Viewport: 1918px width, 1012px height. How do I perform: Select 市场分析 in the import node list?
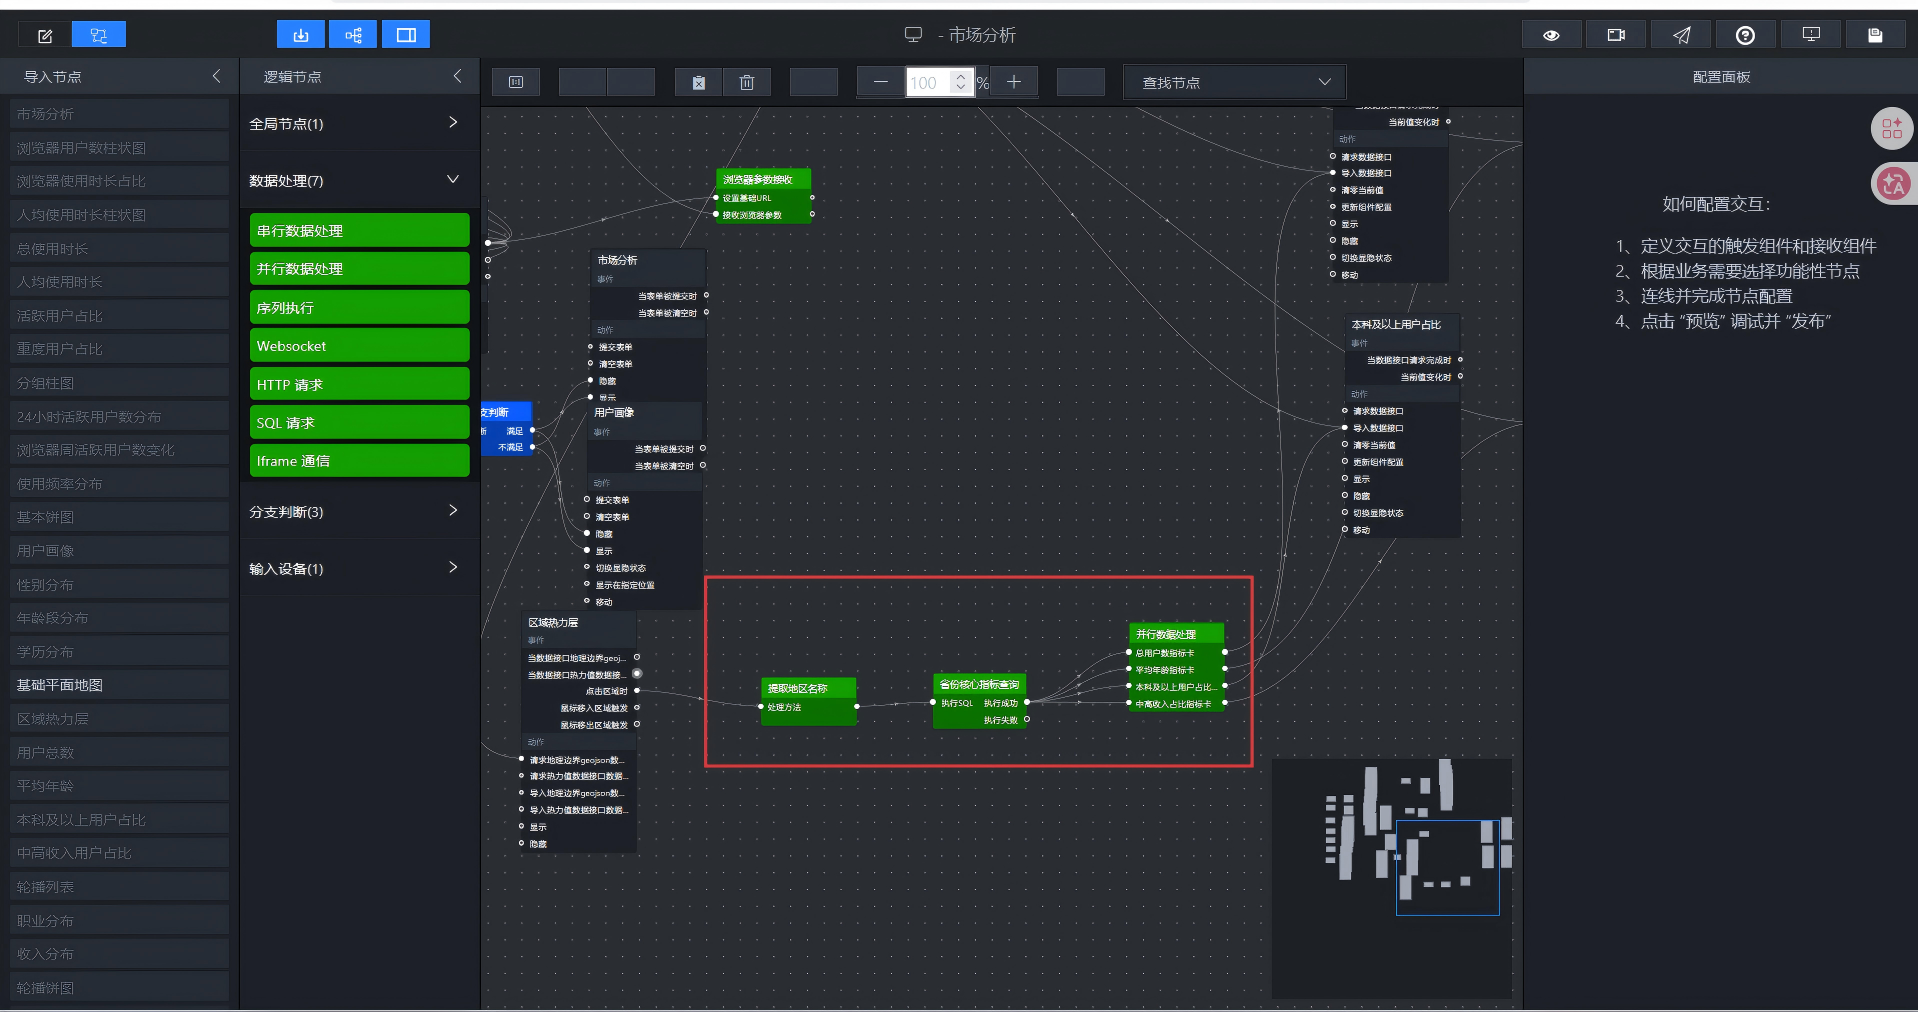(119, 114)
